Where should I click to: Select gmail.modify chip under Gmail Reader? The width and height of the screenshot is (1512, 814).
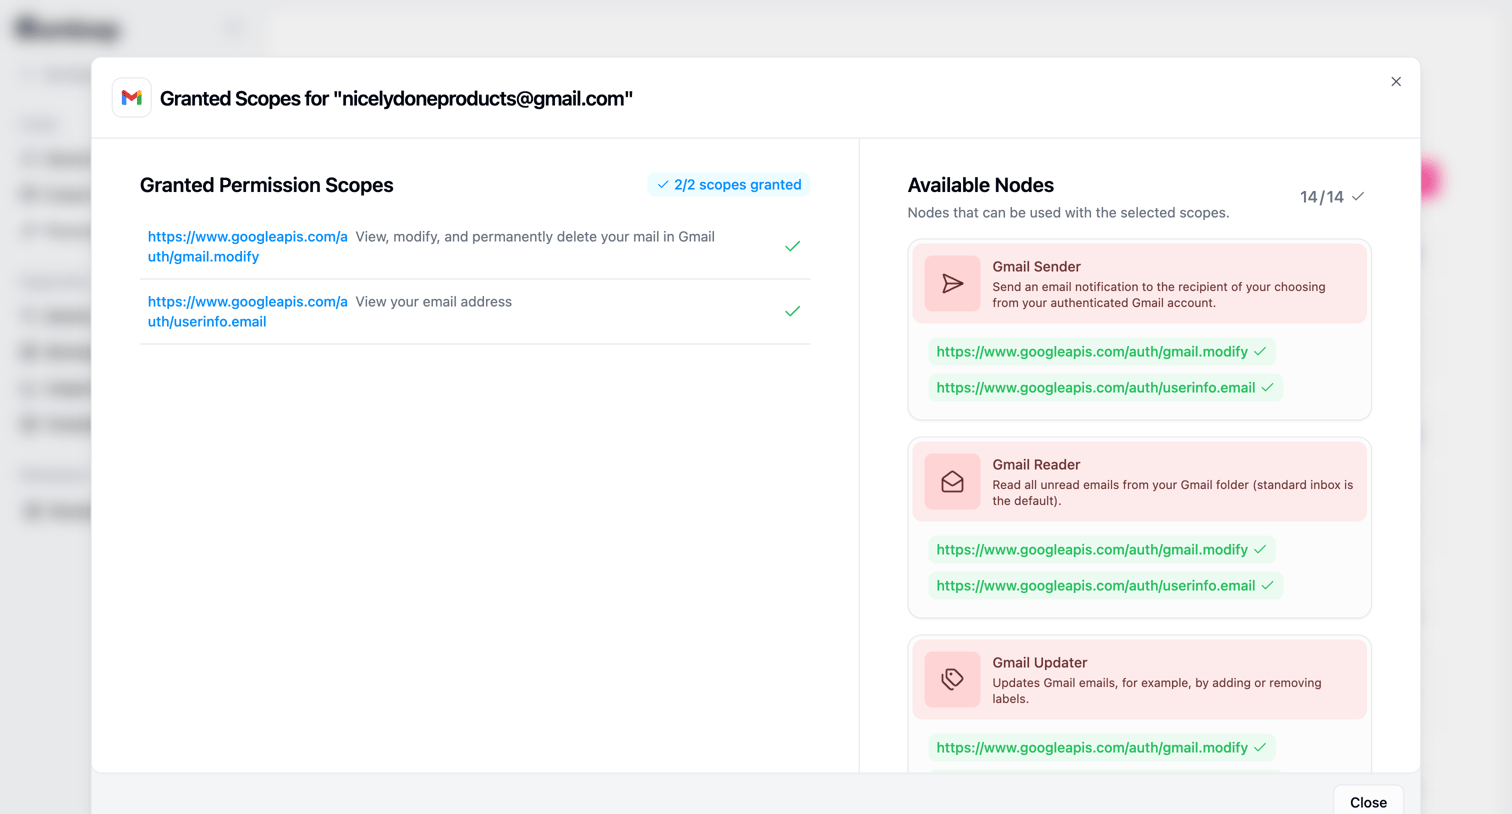1101,550
